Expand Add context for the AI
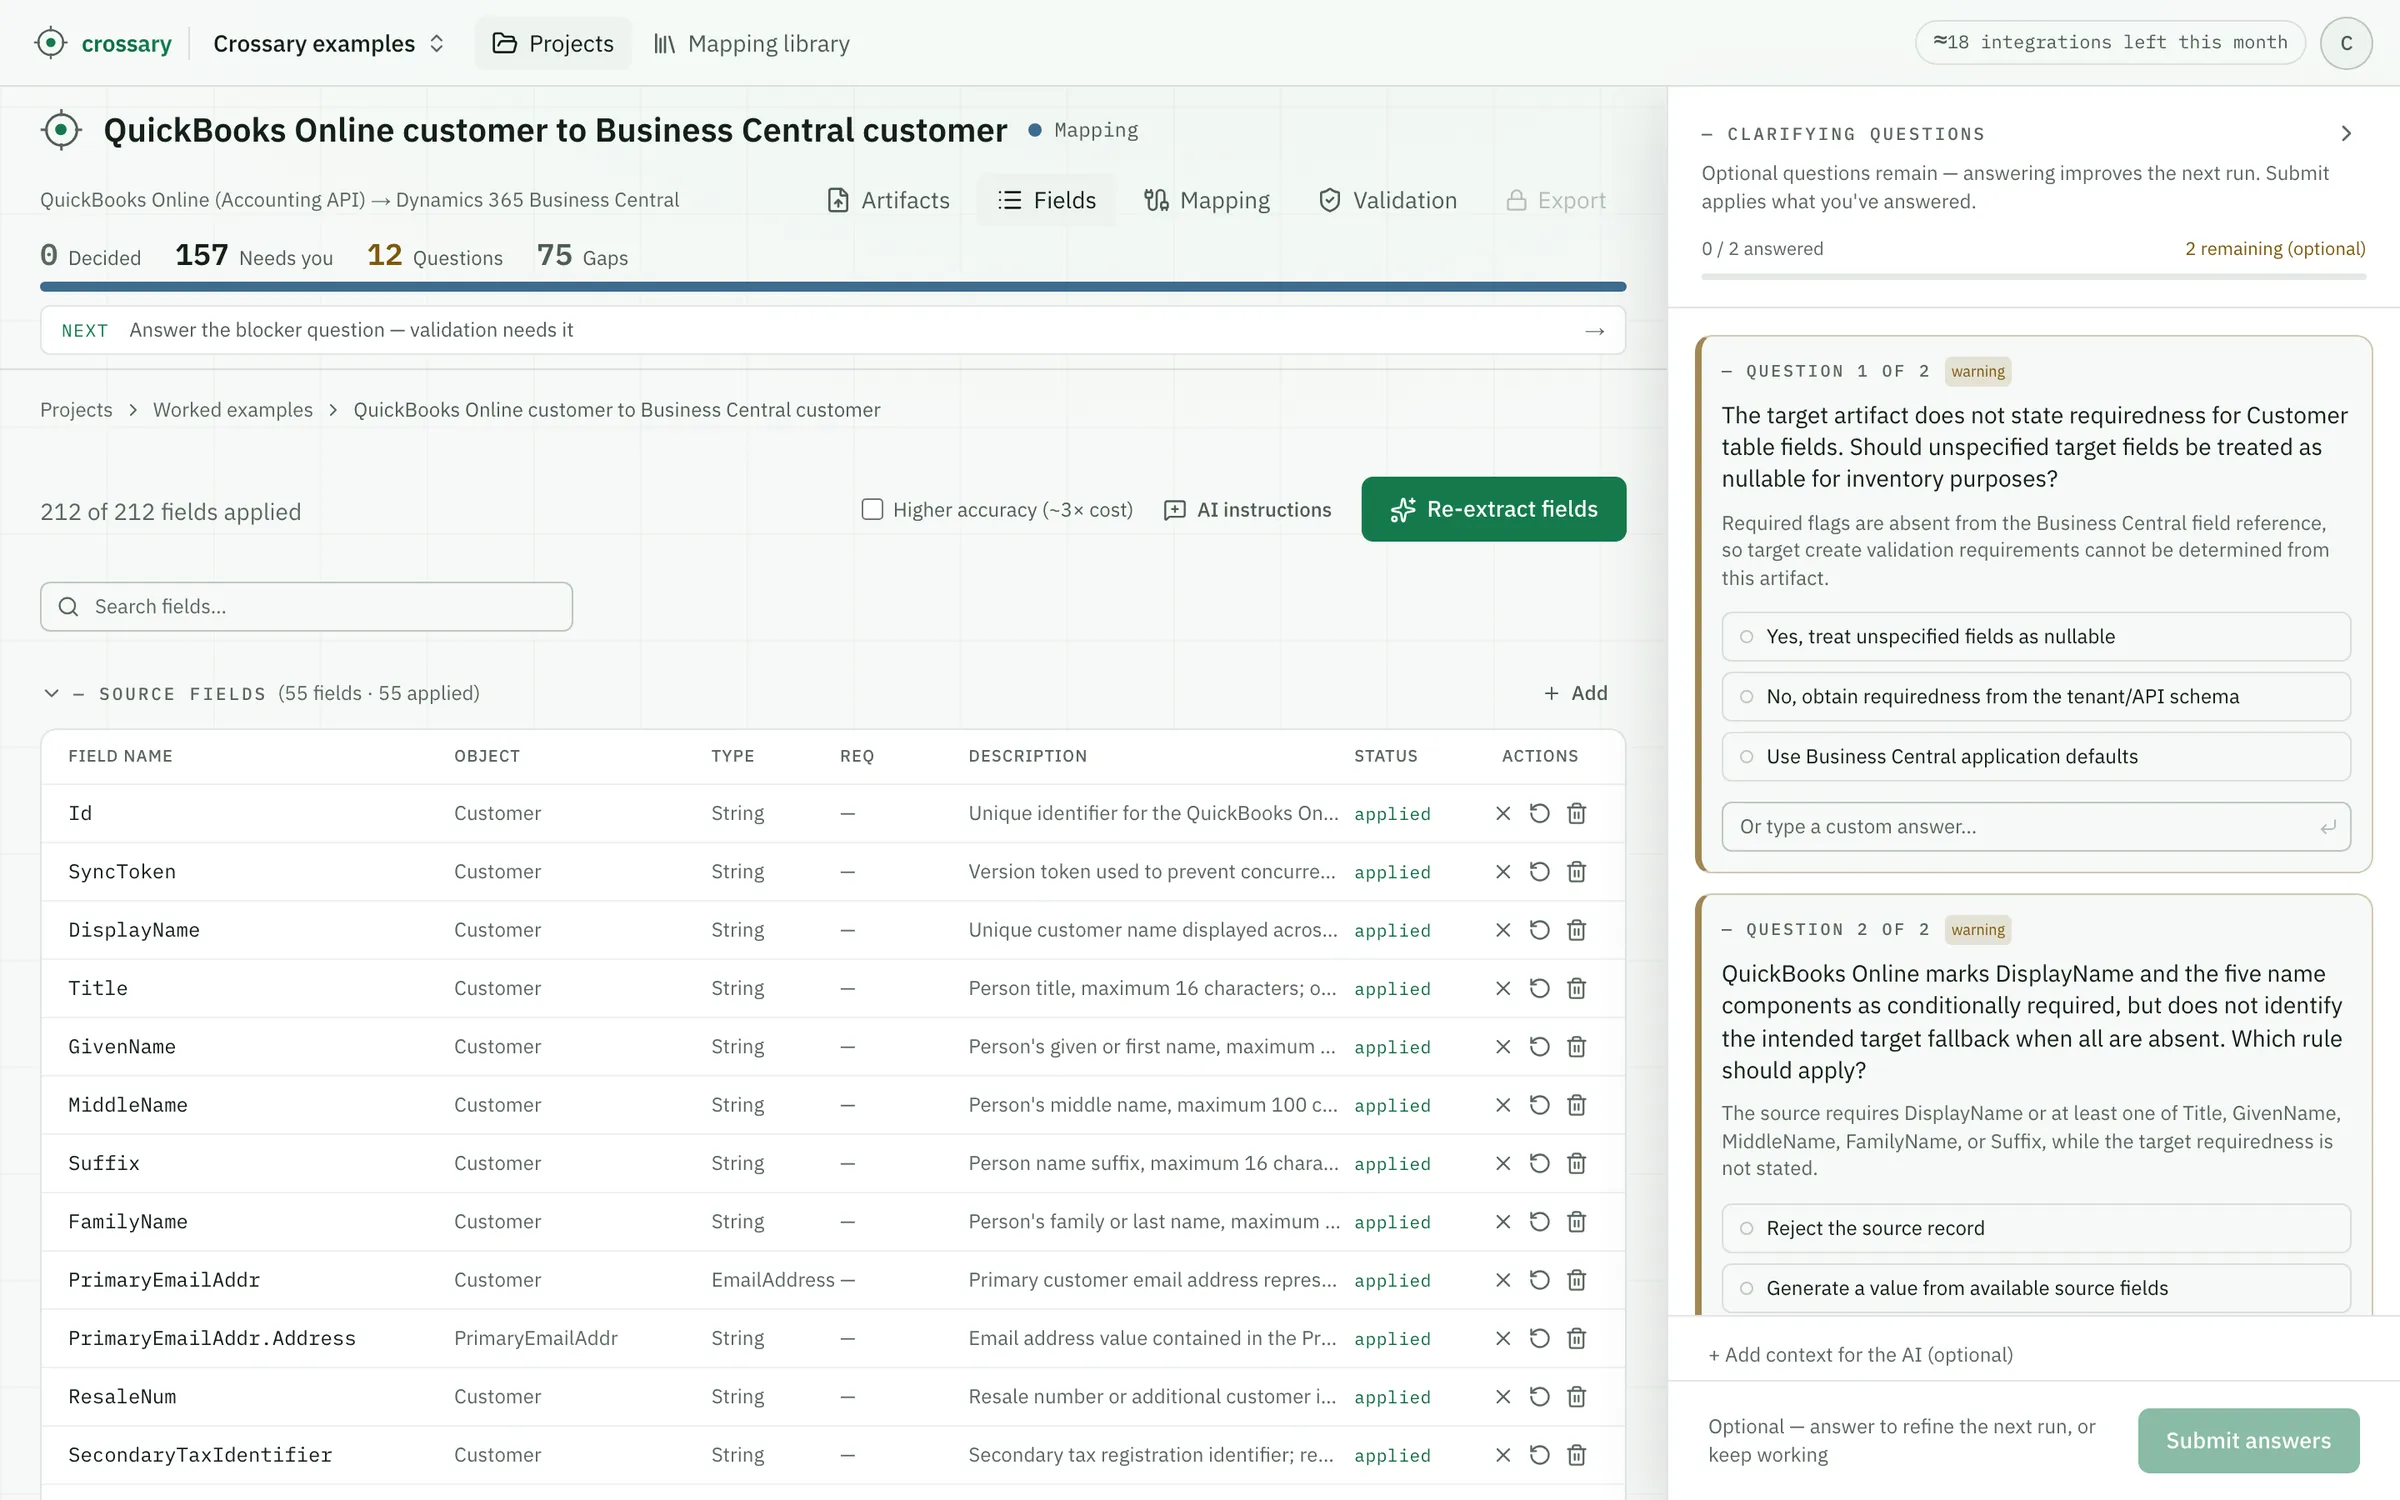This screenshot has height=1500, width=2400. tap(1860, 1355)
